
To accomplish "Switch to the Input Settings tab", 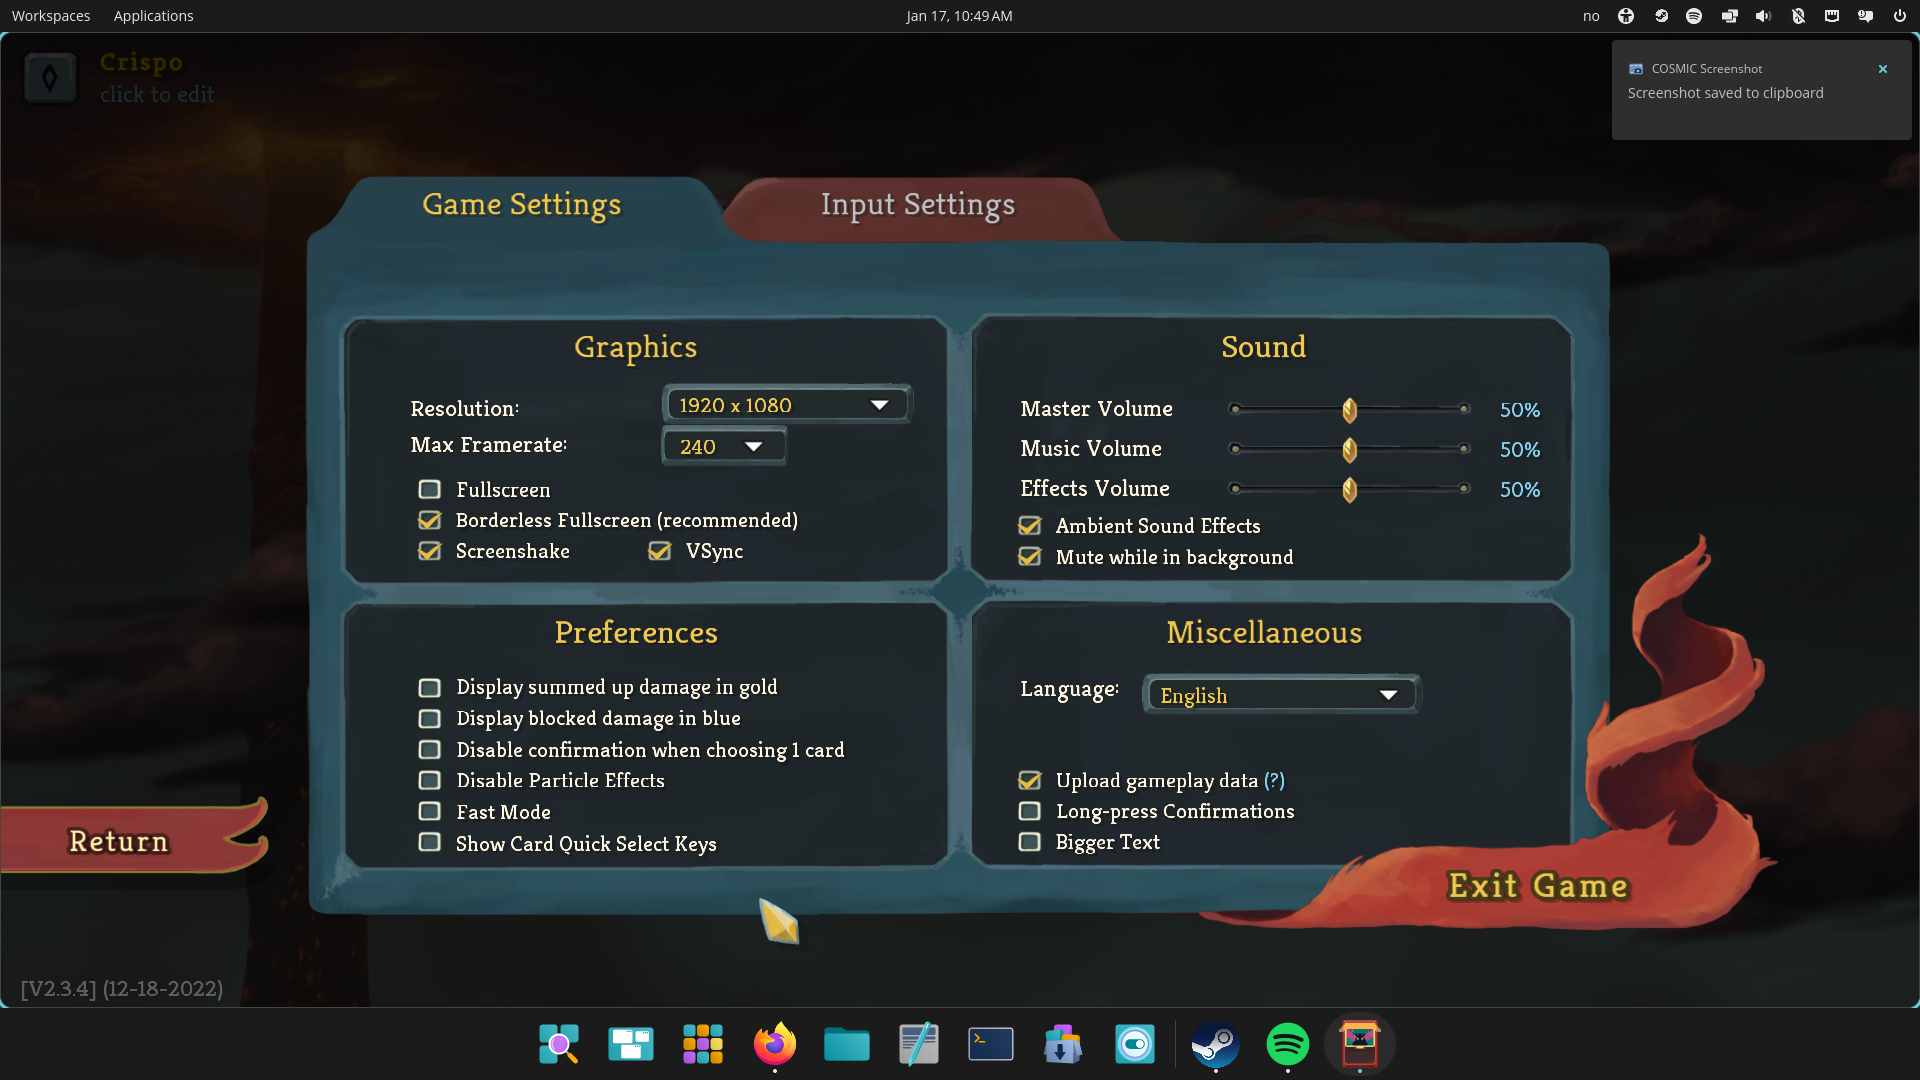I will 917,205.
